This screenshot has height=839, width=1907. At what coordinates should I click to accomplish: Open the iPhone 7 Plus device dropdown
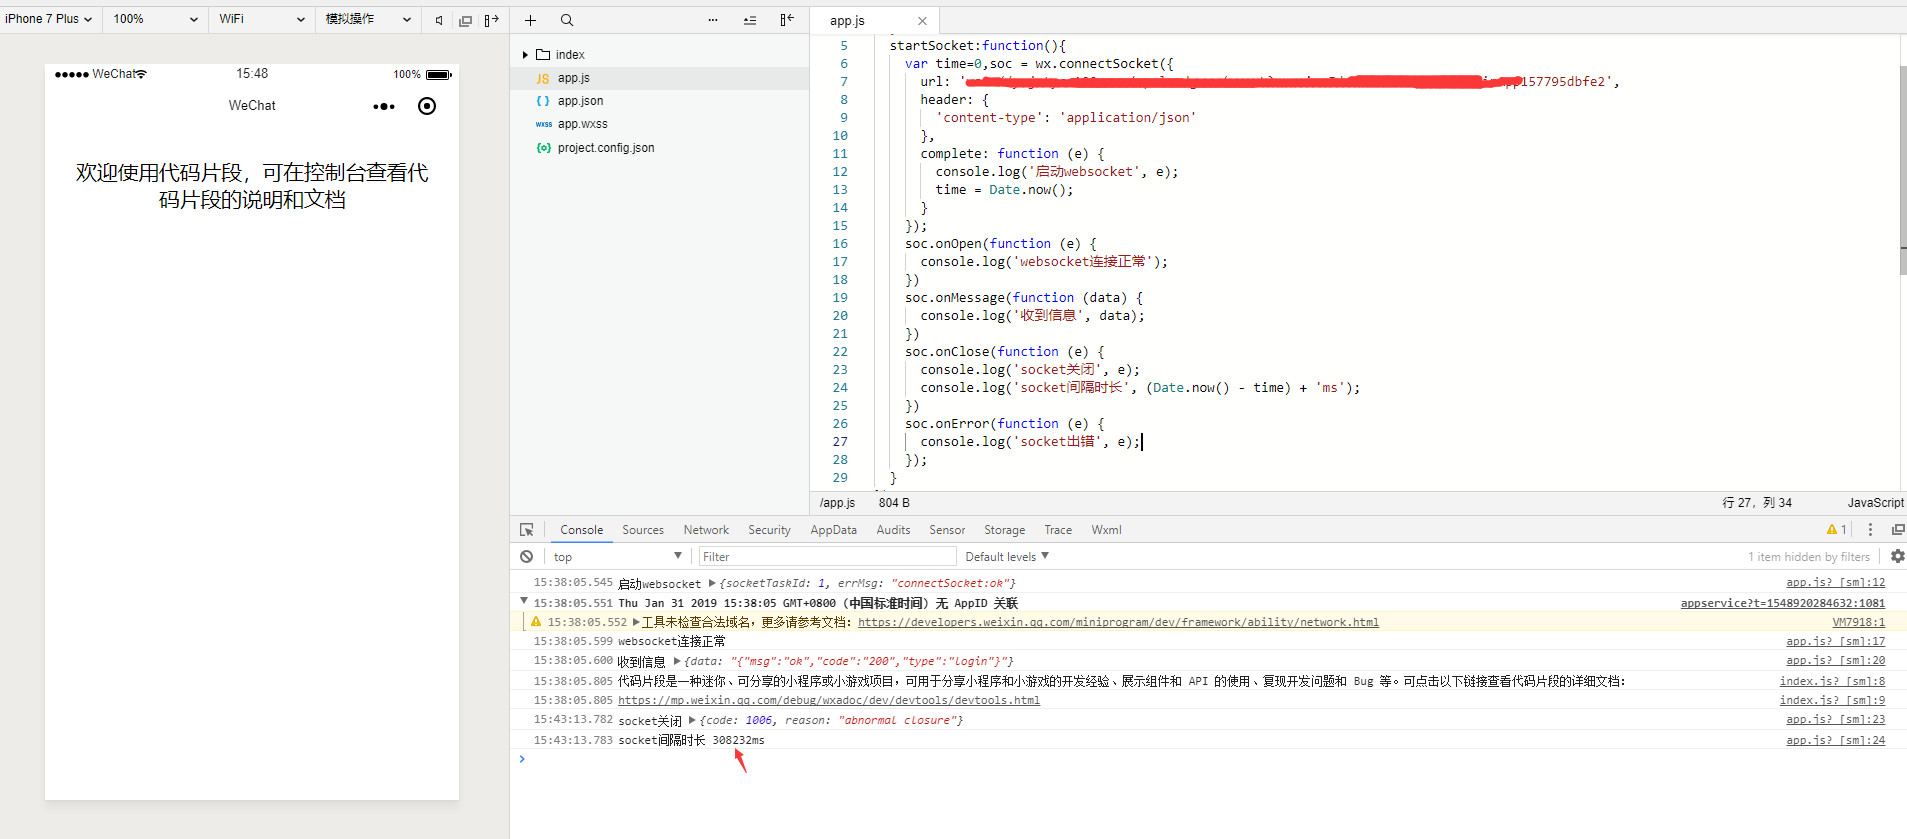click(49, 19)
